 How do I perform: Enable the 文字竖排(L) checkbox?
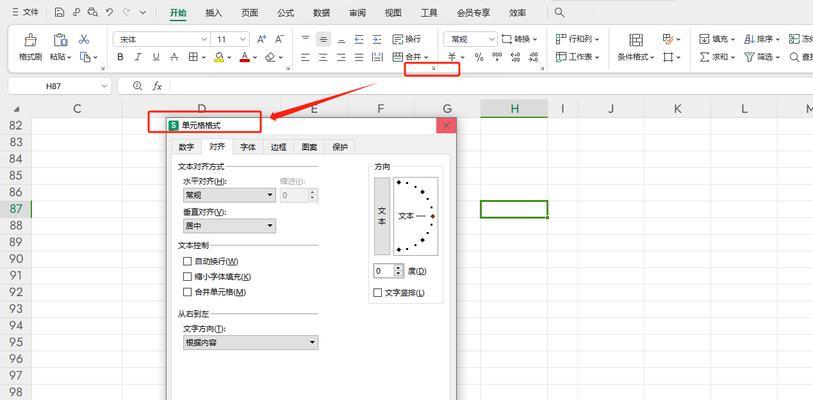(x=377, y=293)
